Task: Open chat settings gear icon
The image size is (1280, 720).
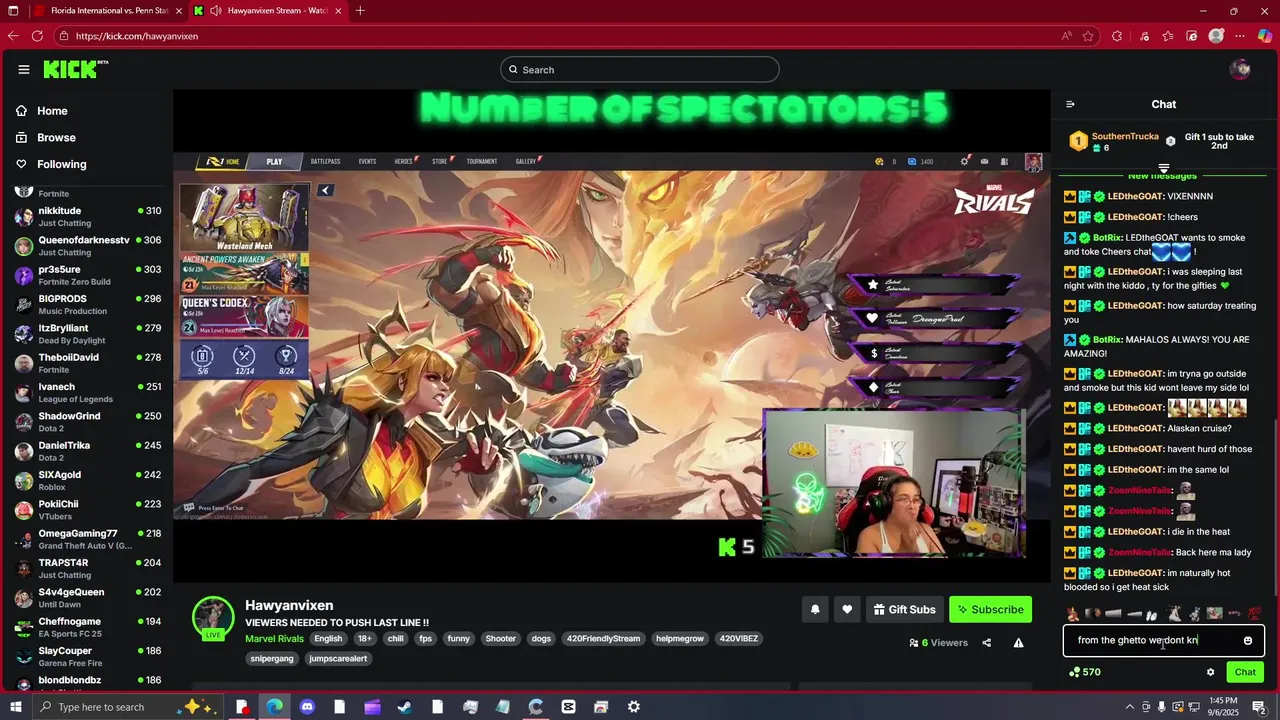Action: (1210, 672)
